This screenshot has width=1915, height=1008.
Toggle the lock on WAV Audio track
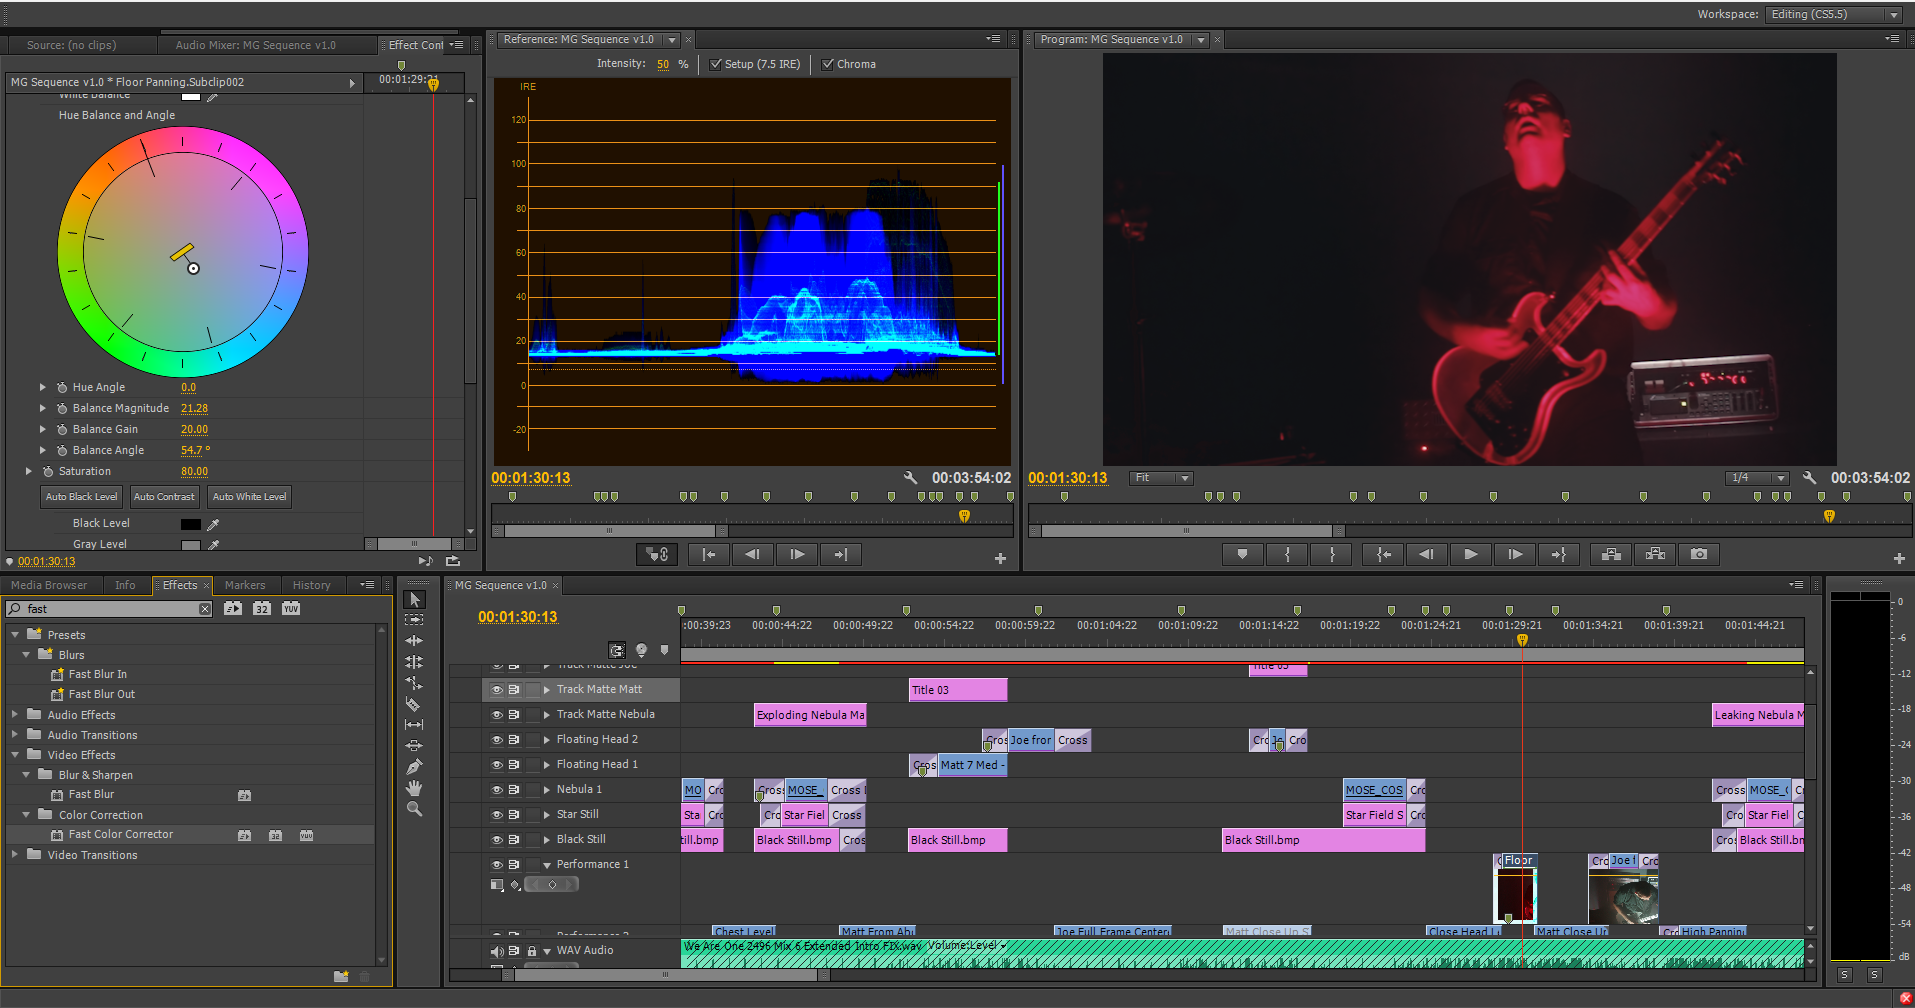[x=532, y=951]
